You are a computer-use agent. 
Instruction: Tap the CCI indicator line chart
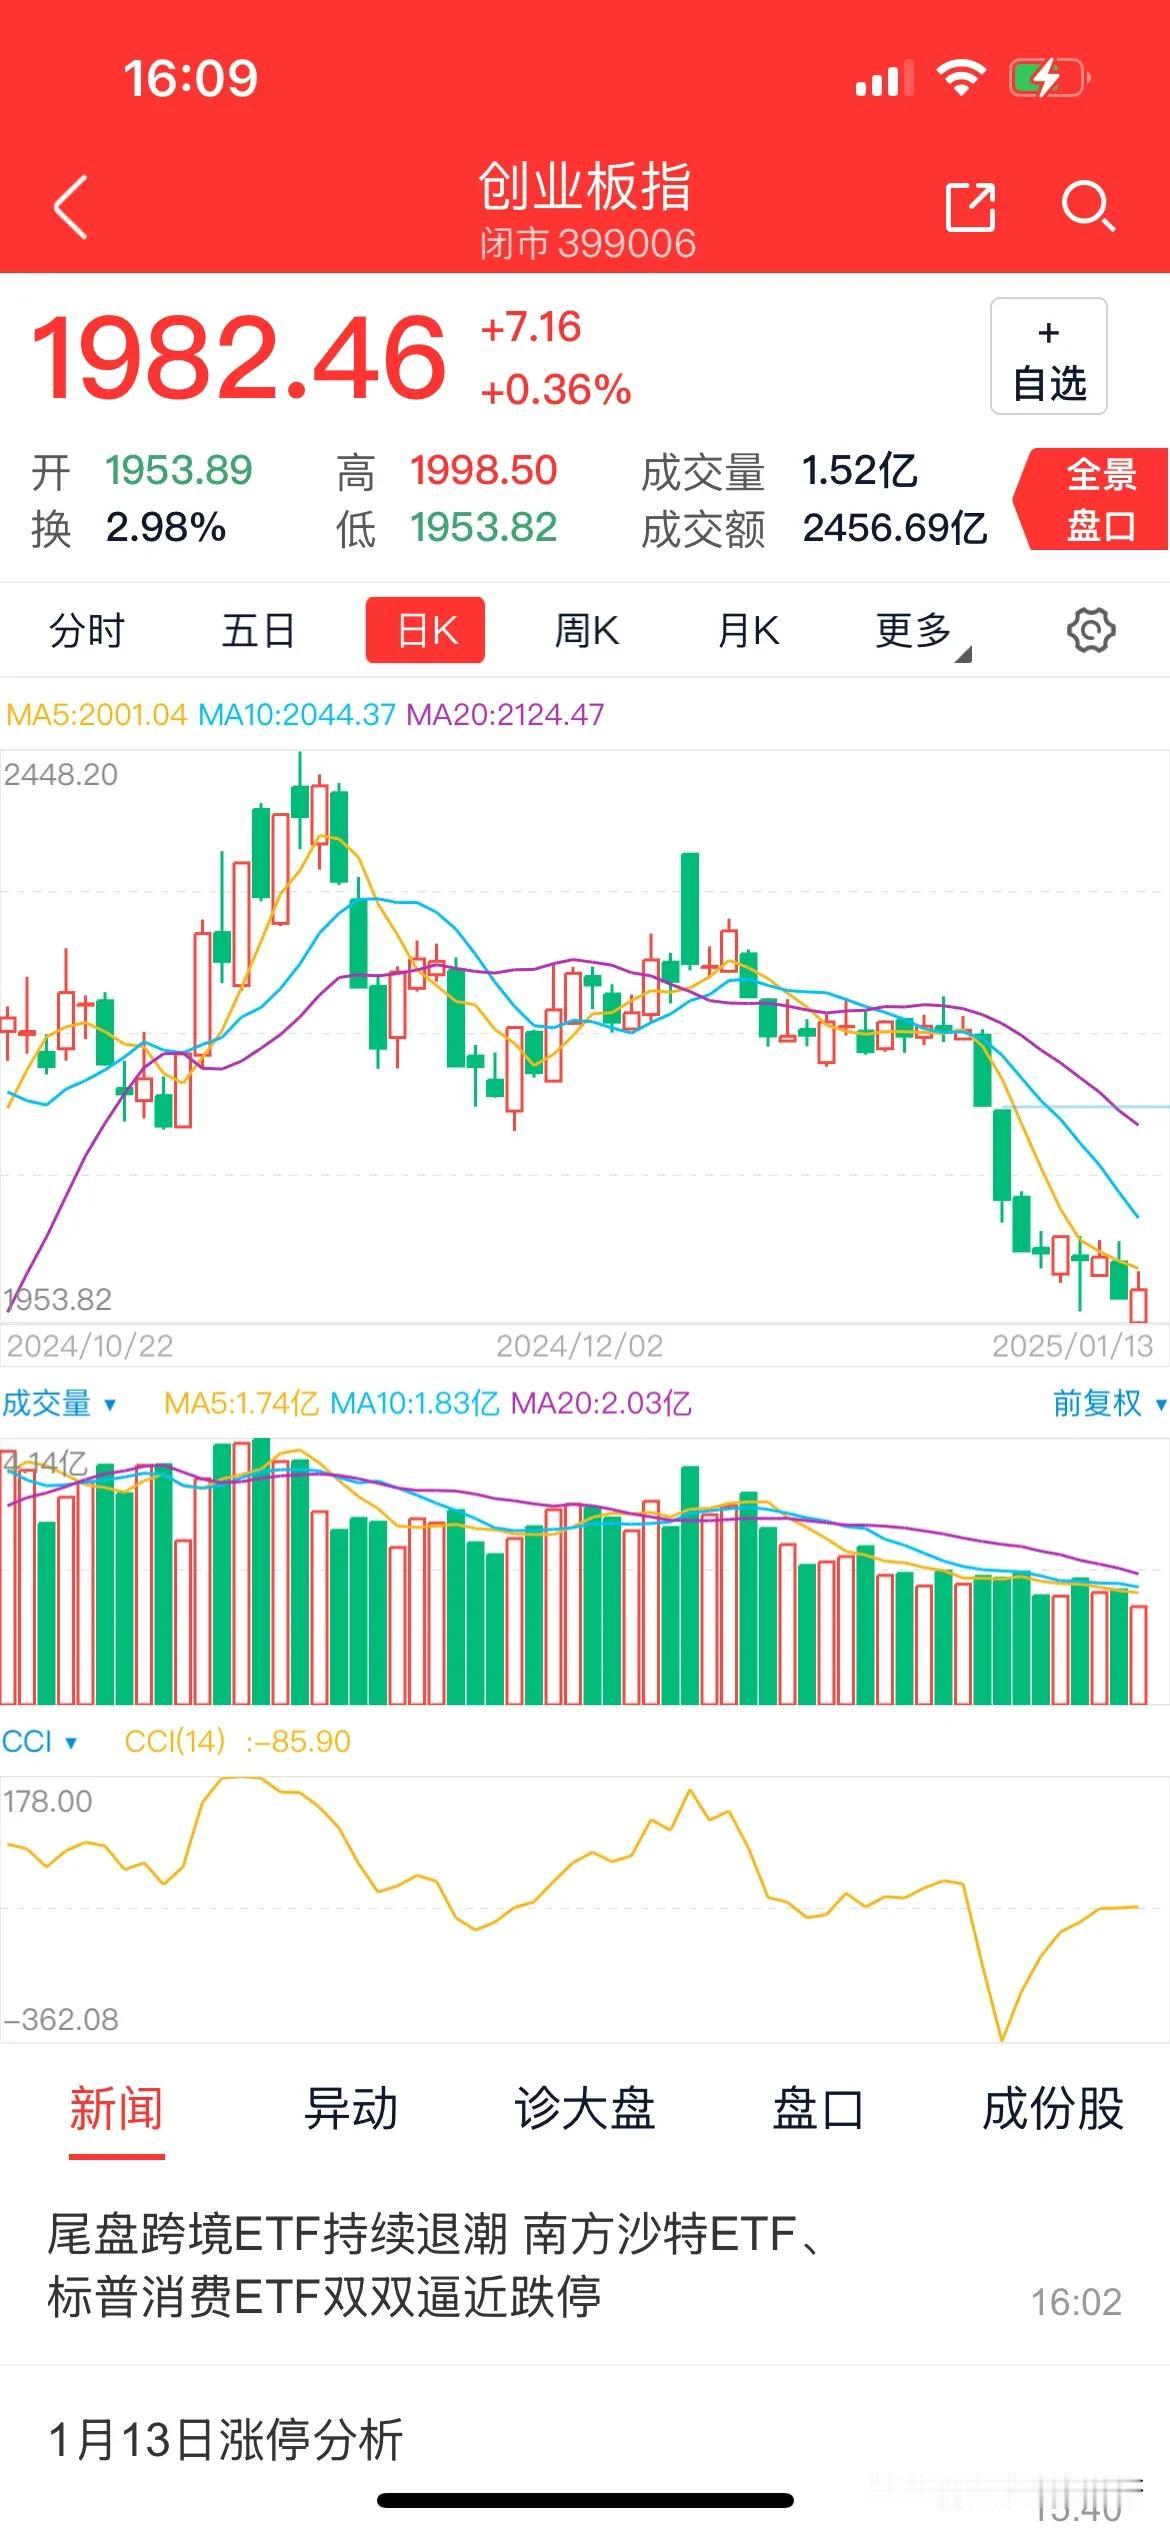(585, 1908)
